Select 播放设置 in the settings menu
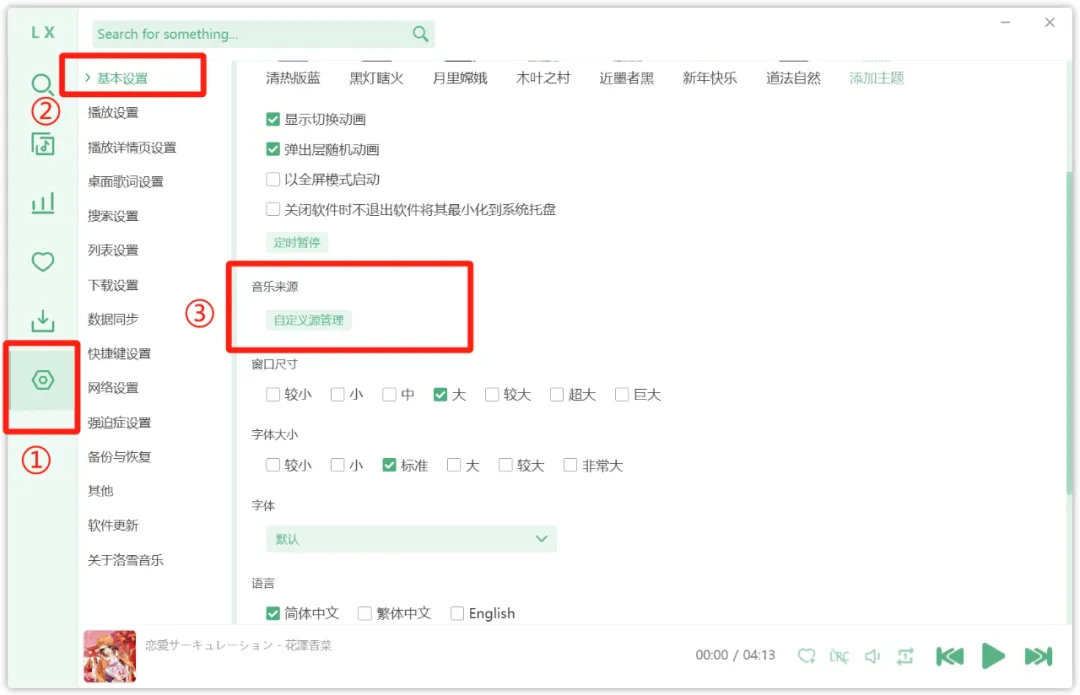This screenshot has height=695, width=1080. [x=113, y=113]
